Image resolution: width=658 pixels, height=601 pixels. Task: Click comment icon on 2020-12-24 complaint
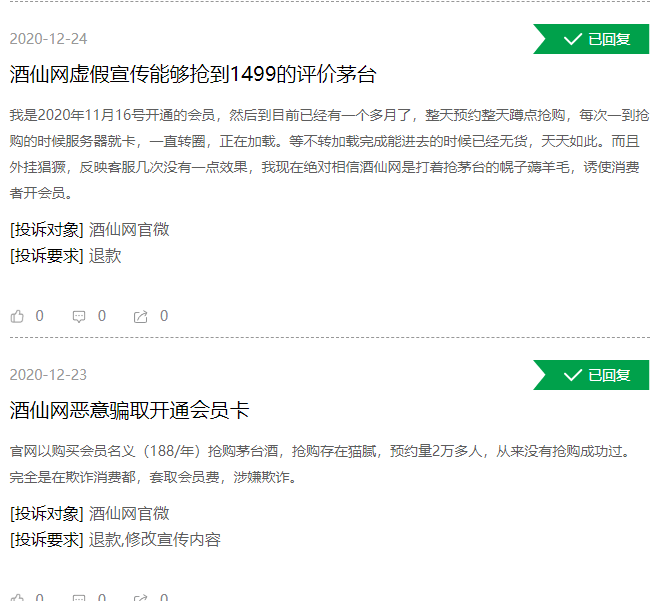tap(79, 316)
